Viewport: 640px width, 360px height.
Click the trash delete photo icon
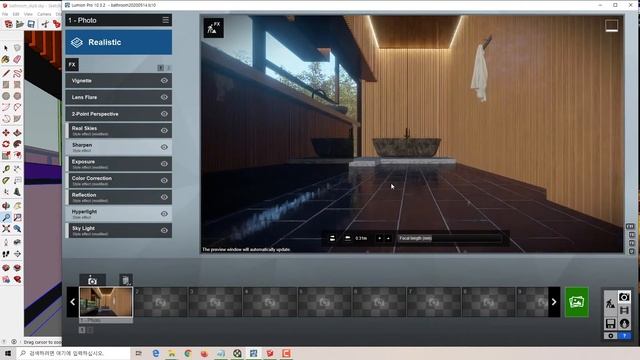tap(126, 280)
